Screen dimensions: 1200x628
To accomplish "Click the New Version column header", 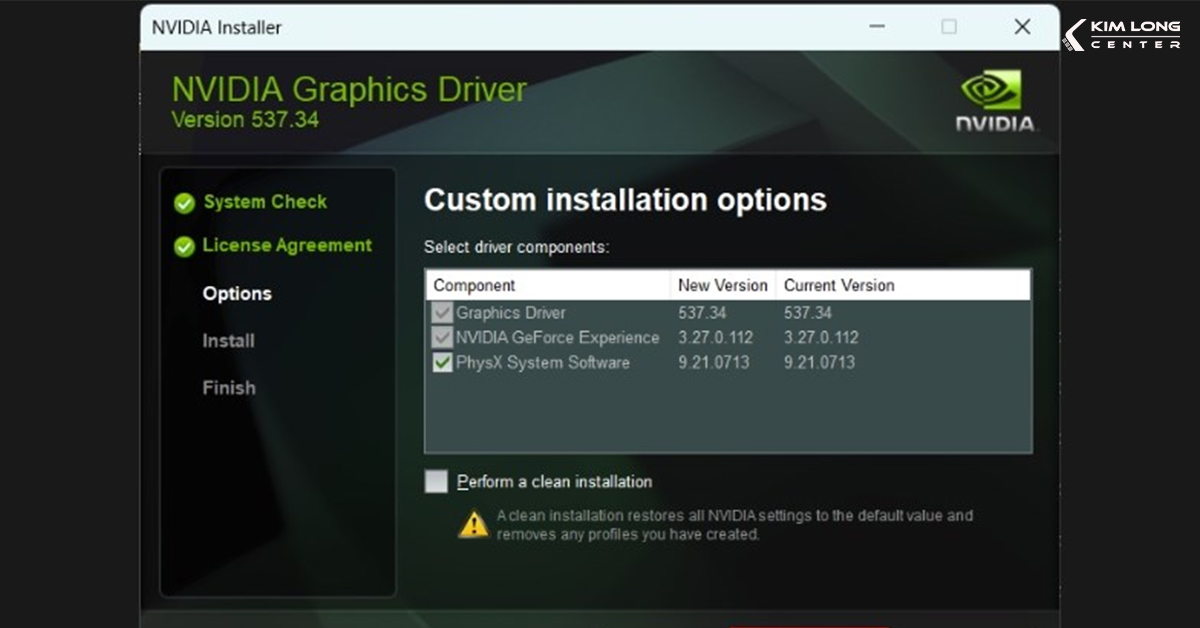I will pos(723,285).
